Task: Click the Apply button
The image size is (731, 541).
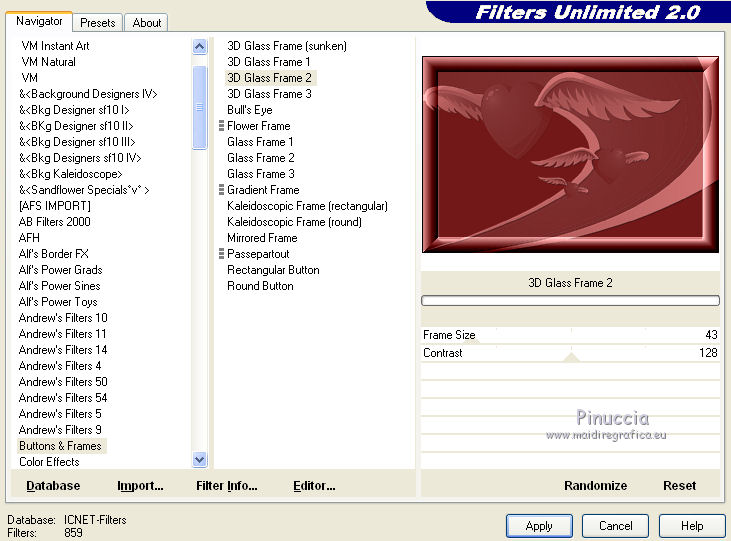Action: click(539, 526)
